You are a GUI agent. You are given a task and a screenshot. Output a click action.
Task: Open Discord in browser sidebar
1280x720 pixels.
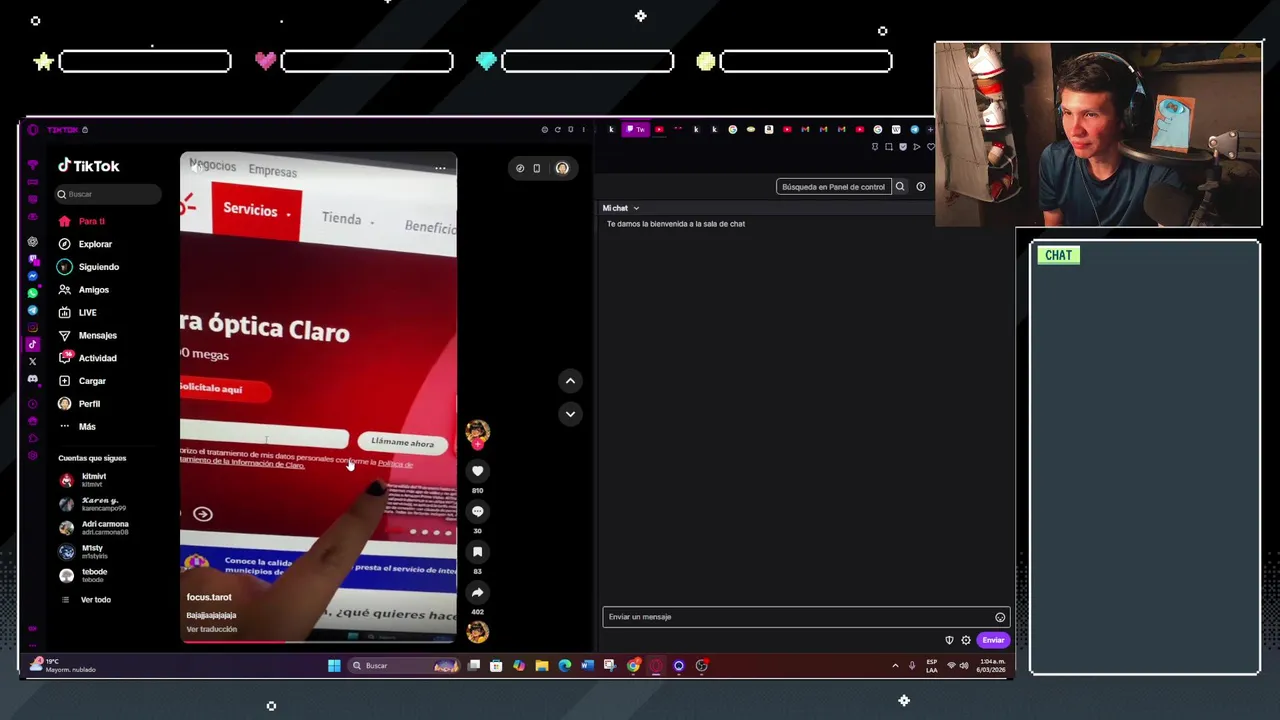(x=32, y=379)
